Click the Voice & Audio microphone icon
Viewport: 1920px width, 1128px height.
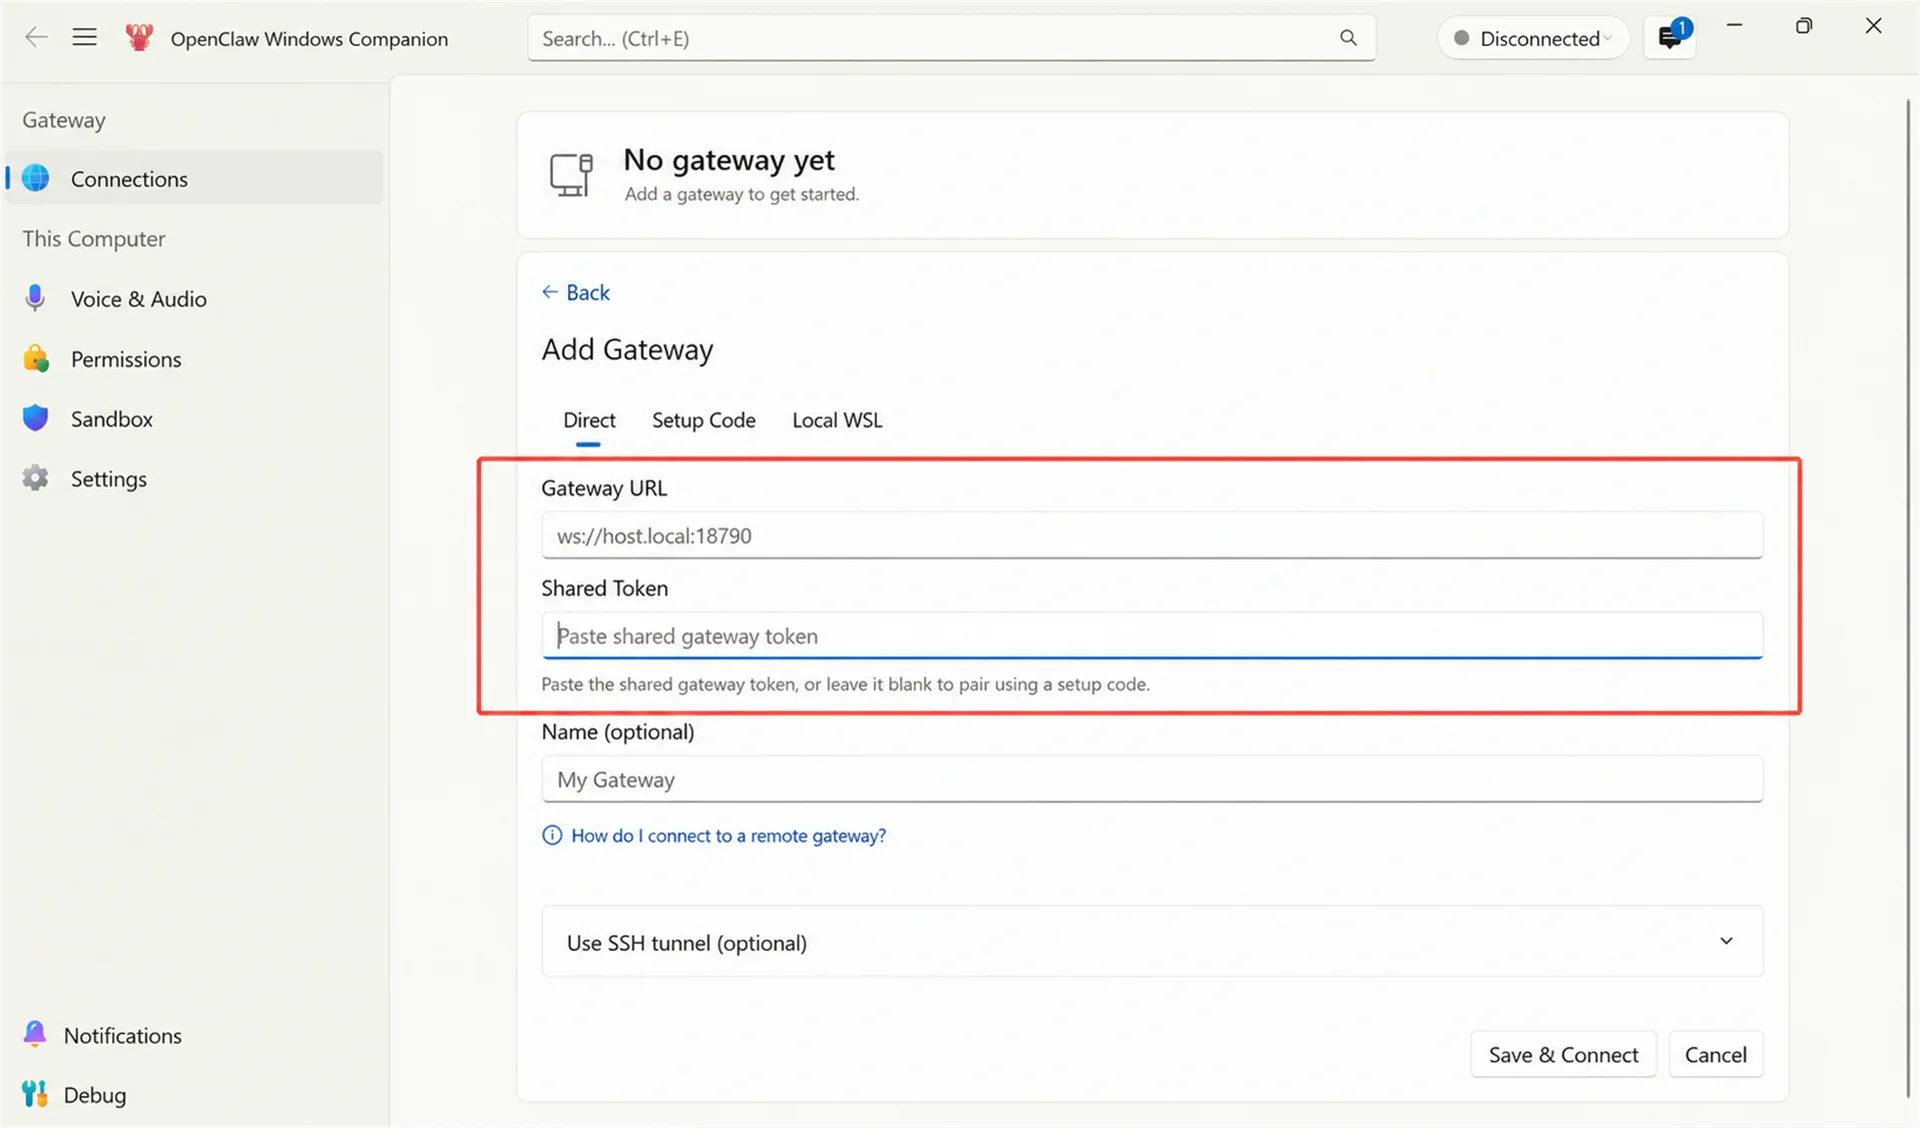tap(36, 298)
